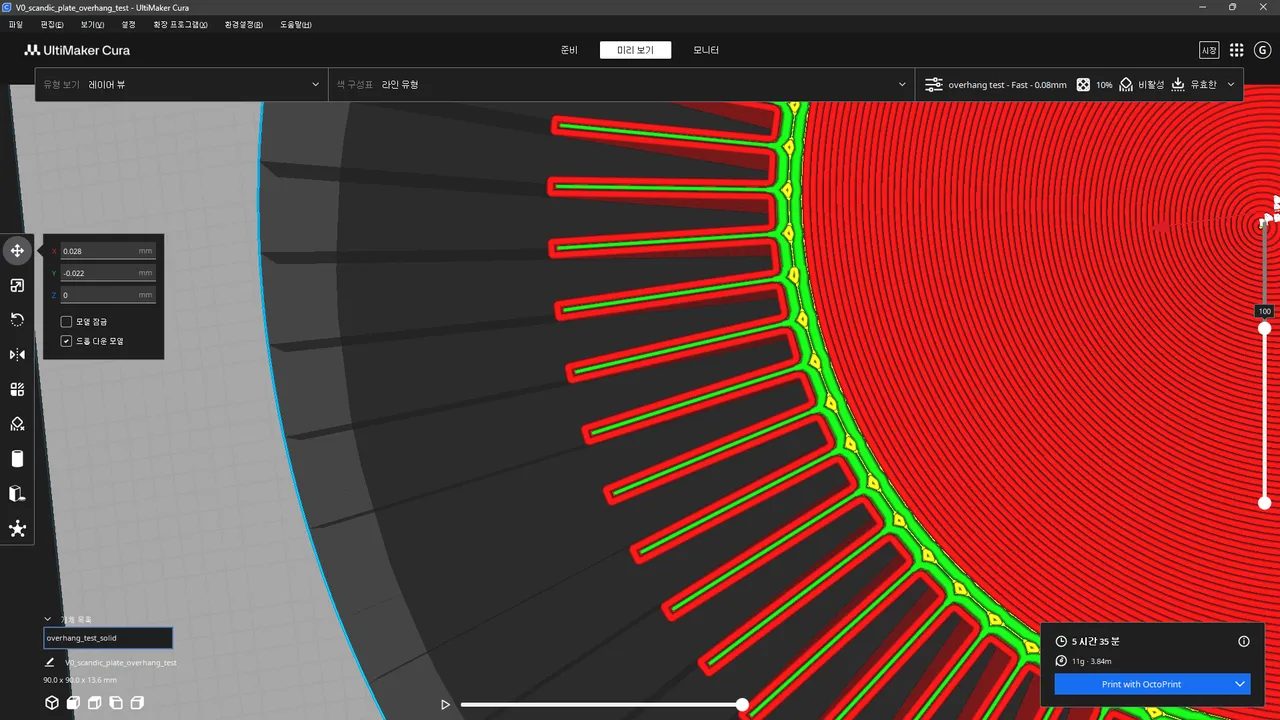Open the Per Model Settings tool
Viewport: 1280px width, 720px height.
[x=17, y=389]
